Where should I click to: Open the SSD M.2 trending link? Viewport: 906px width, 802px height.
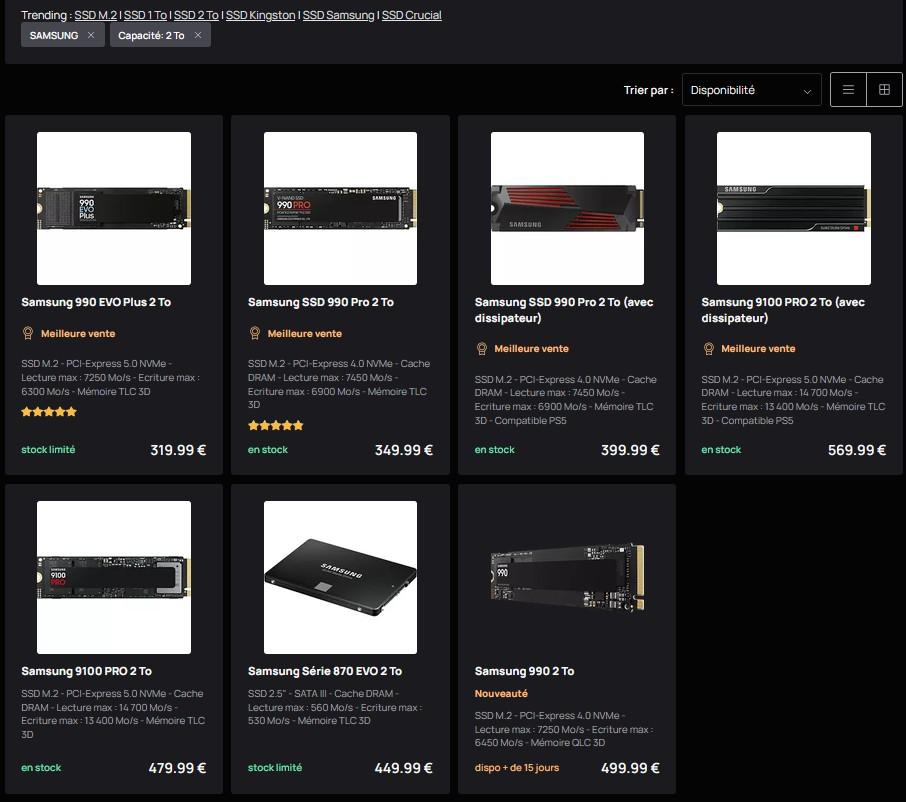coord(95,15)
